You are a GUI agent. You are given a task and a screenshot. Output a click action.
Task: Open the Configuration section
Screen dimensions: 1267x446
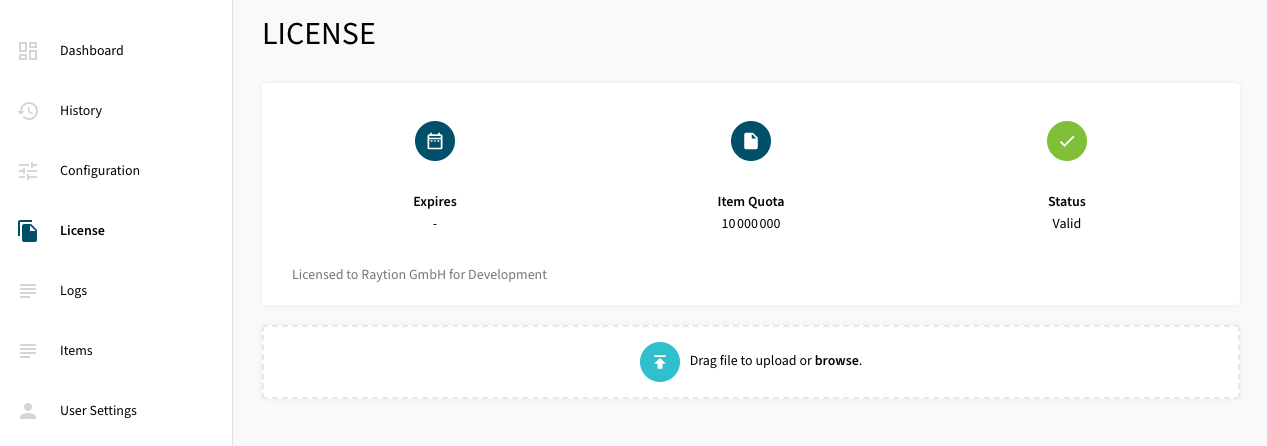pyautogui.click(x=100, y=171)
